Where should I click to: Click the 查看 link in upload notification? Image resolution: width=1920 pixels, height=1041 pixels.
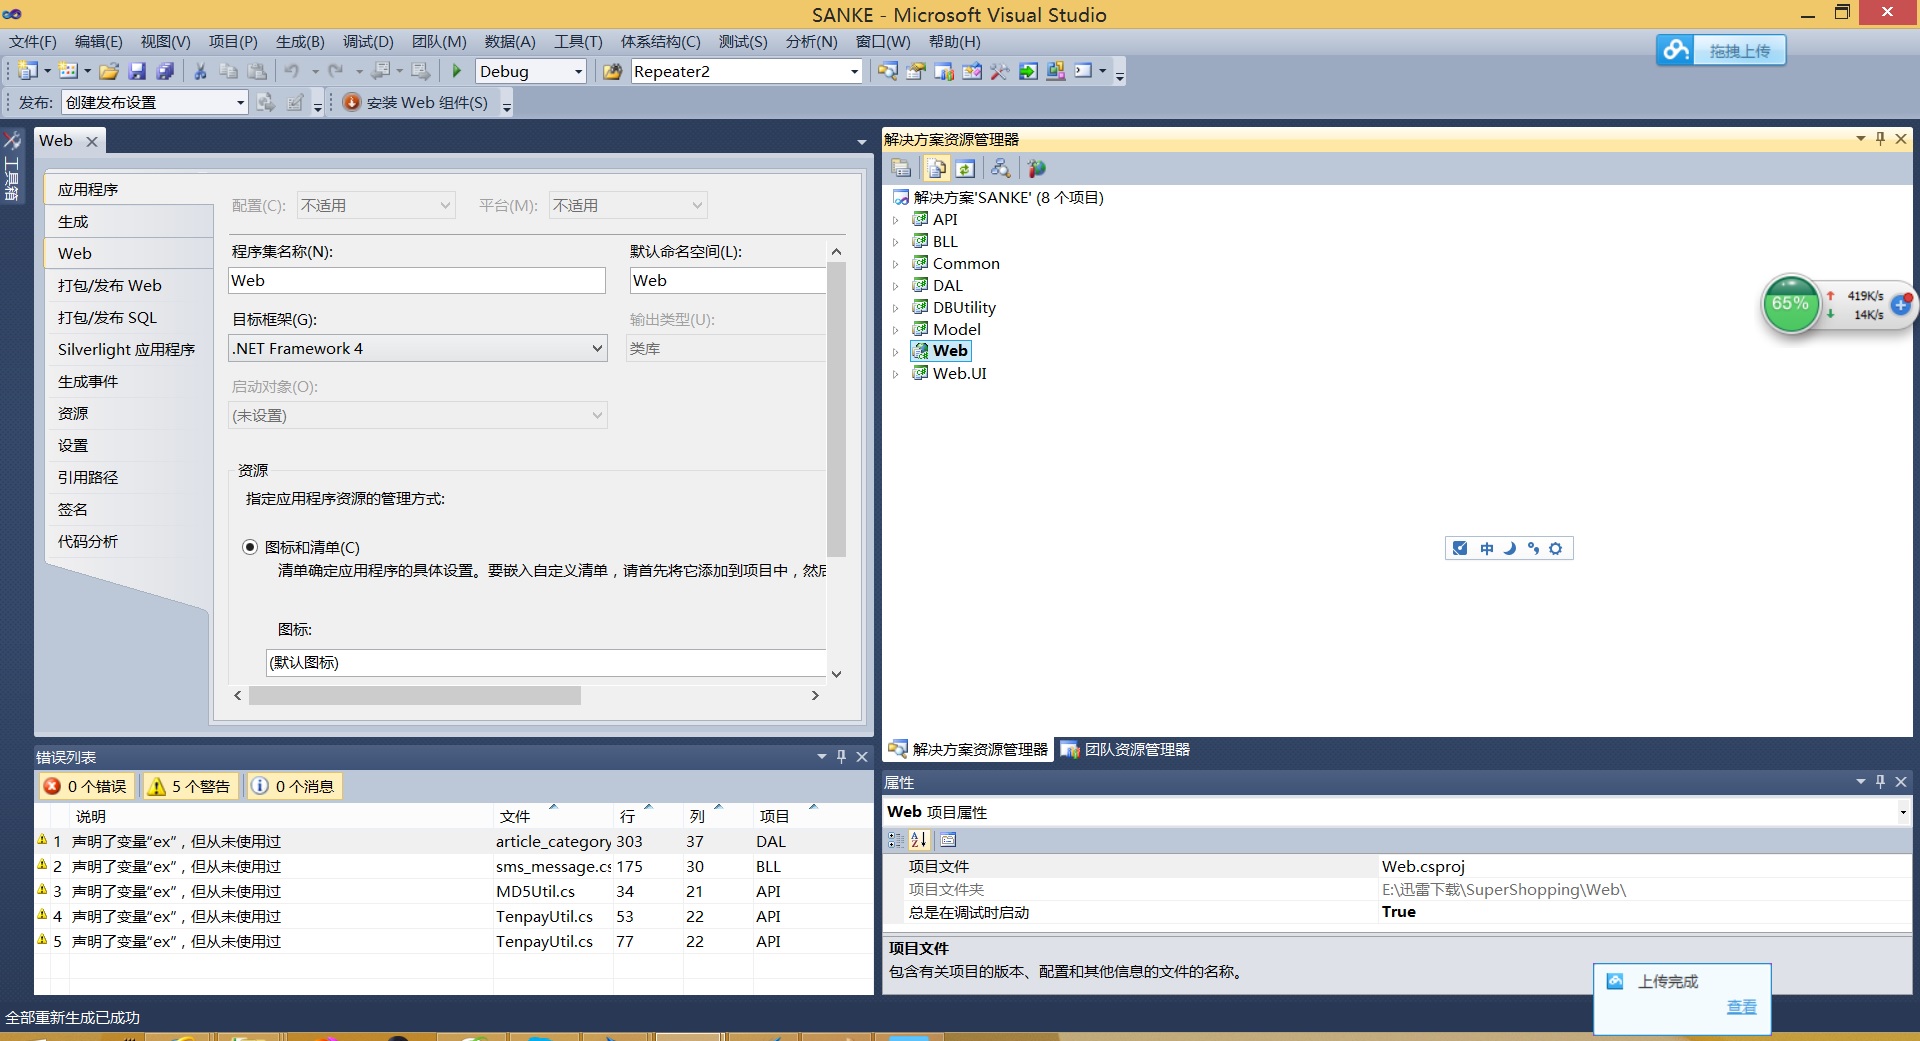coord(1741,1007)
